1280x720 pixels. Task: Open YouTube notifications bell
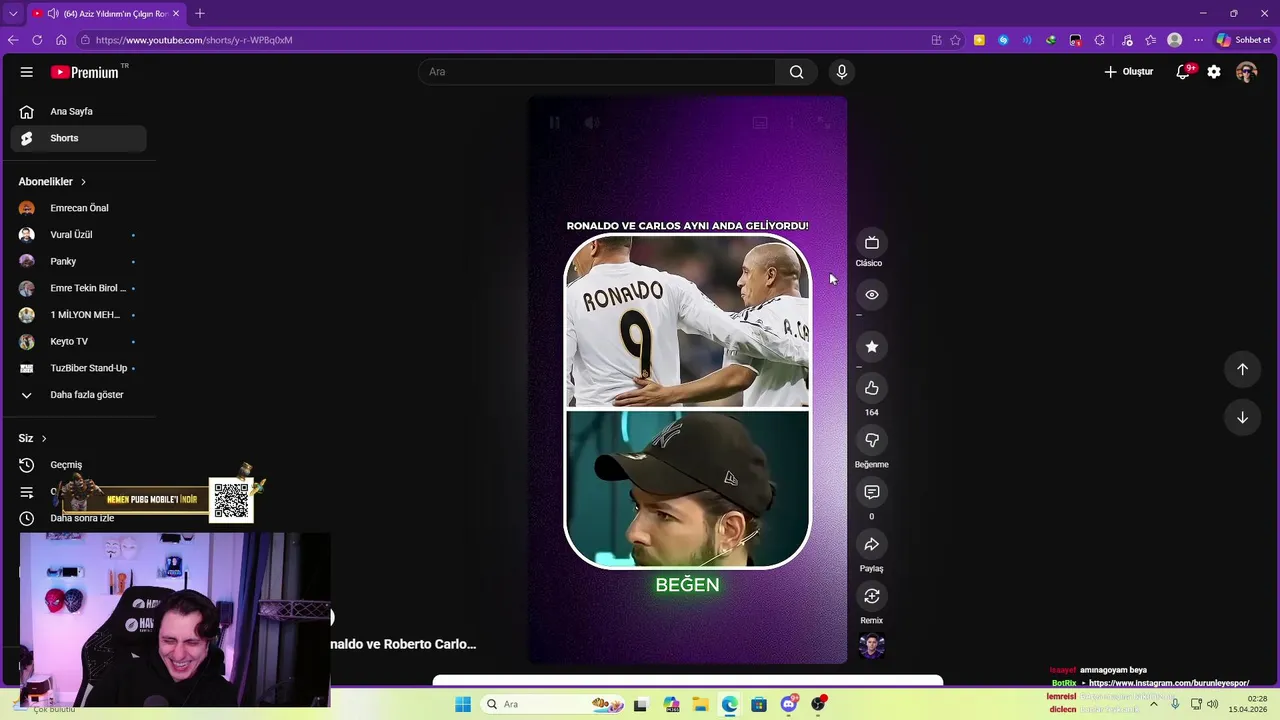1183,72
